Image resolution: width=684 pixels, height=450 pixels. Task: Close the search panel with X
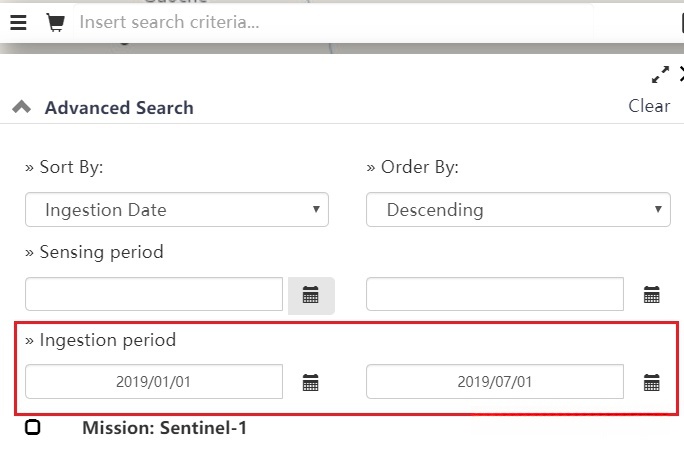point(681,73)
